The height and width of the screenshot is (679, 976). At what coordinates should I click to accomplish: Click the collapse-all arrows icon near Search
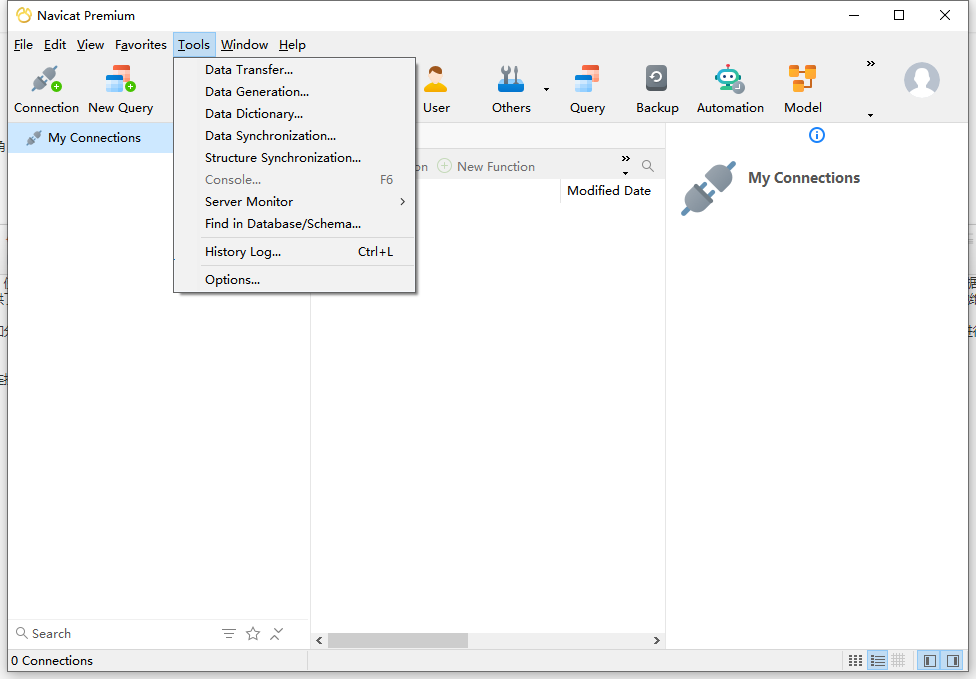point(276,634)
